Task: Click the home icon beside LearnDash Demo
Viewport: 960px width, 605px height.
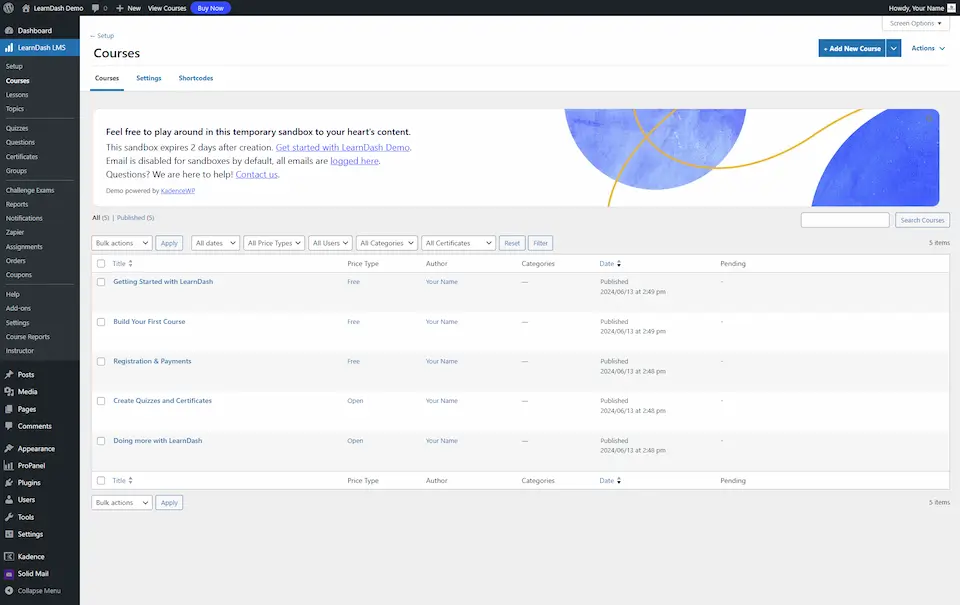Action: pos(26,8)
